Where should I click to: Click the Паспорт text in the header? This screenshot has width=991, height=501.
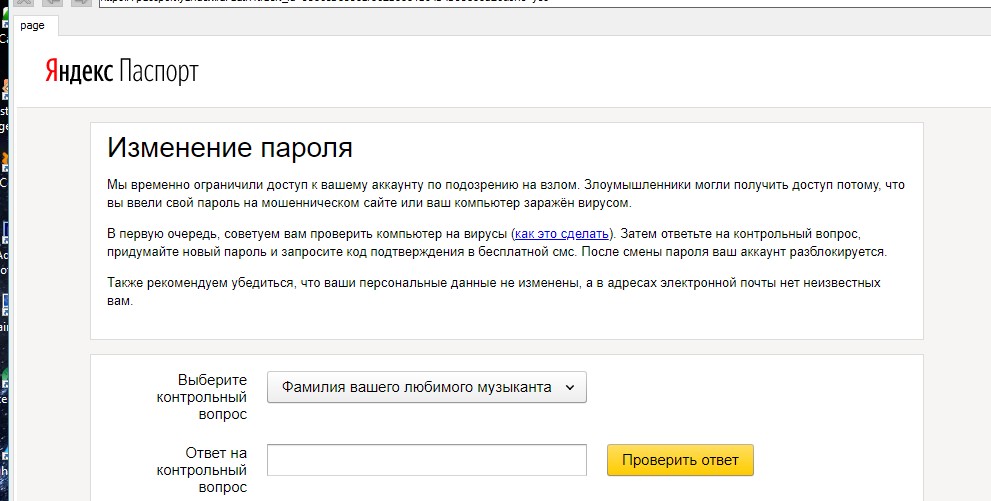point(158,72)
